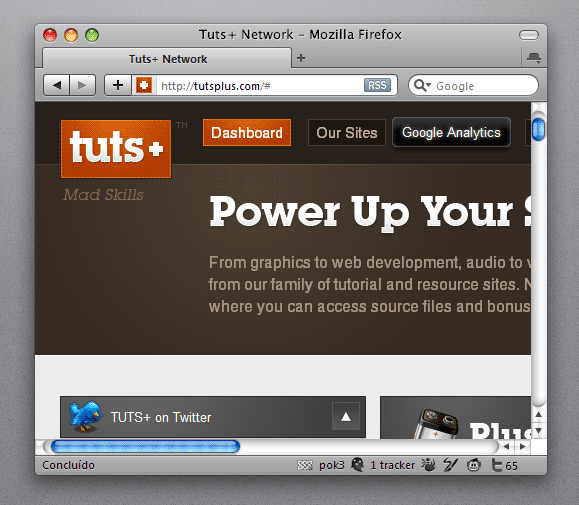Open the search engine dropdown magnifier
Viewport: 579px width, 505px height.
pyautogui.click(x=422, y=85)
